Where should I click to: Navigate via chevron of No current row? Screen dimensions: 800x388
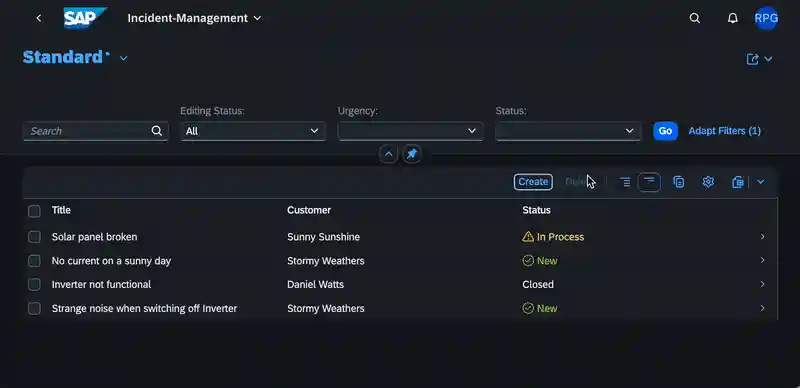point(763,260)
